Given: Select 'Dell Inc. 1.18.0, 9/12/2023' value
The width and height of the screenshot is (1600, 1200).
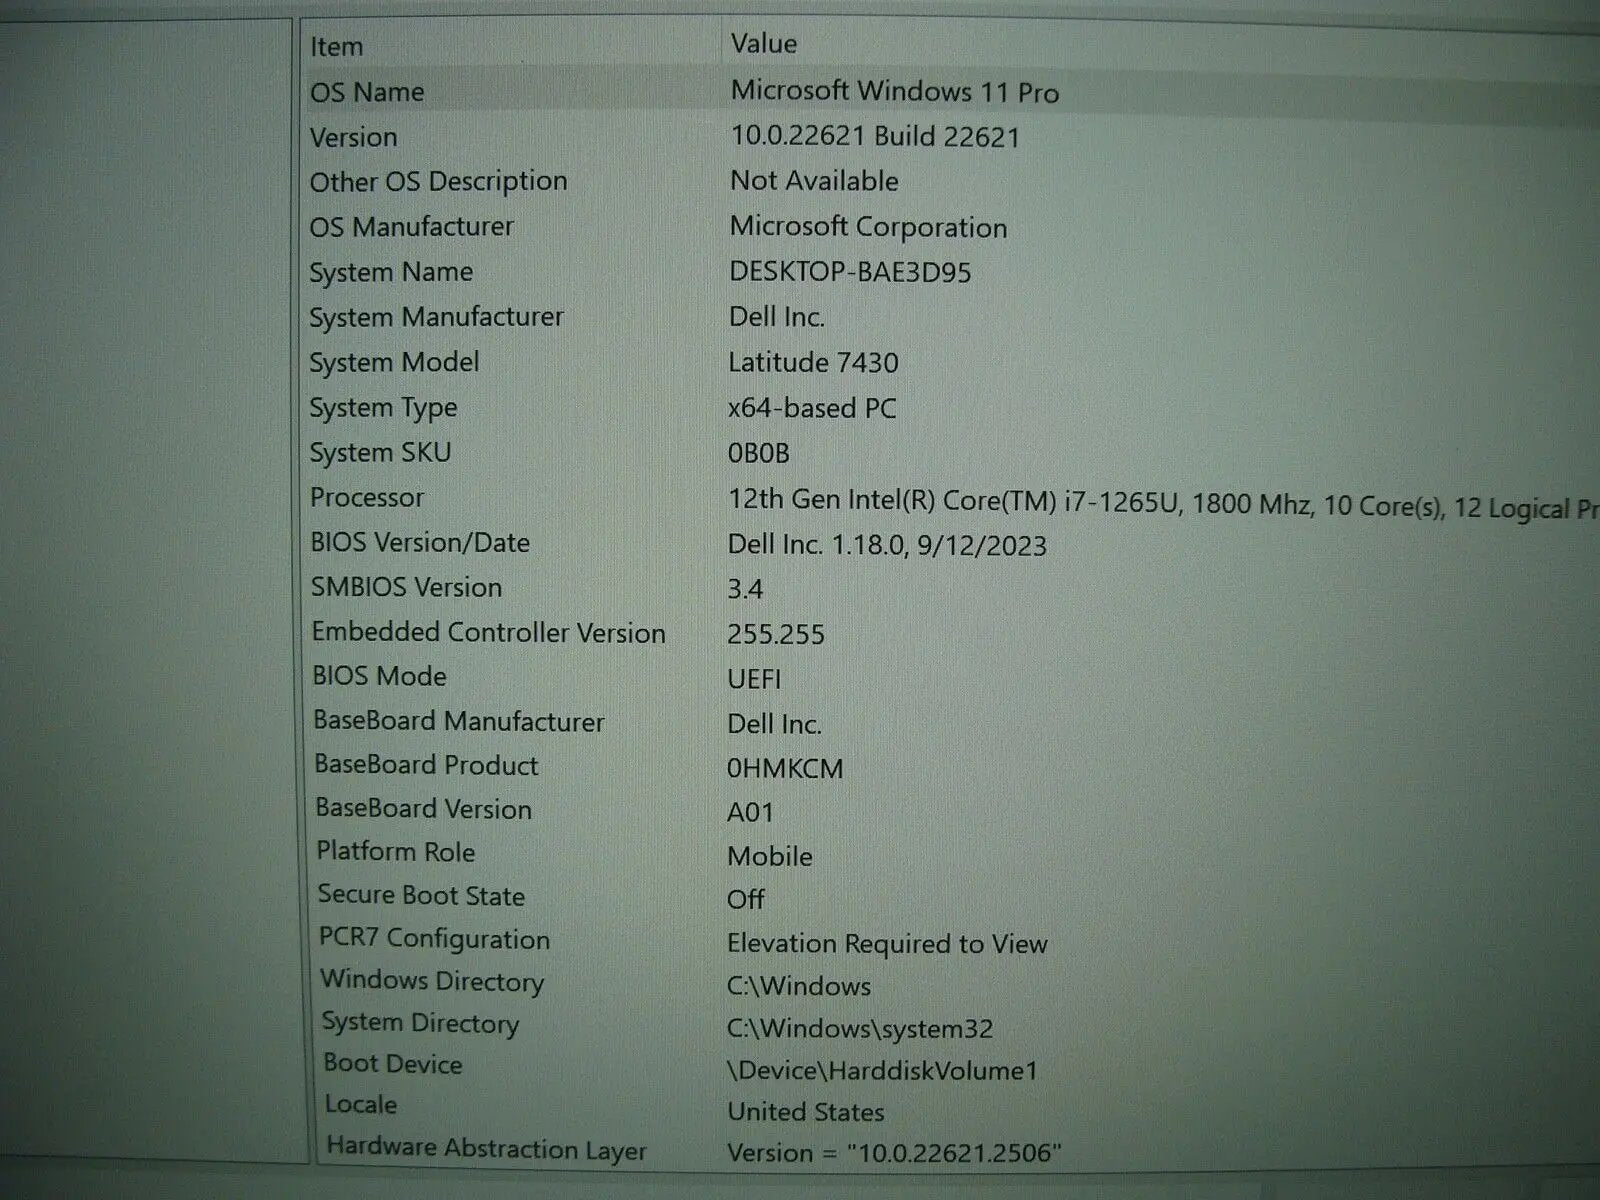Looking at the screenshot, I should tap(887, 545).
